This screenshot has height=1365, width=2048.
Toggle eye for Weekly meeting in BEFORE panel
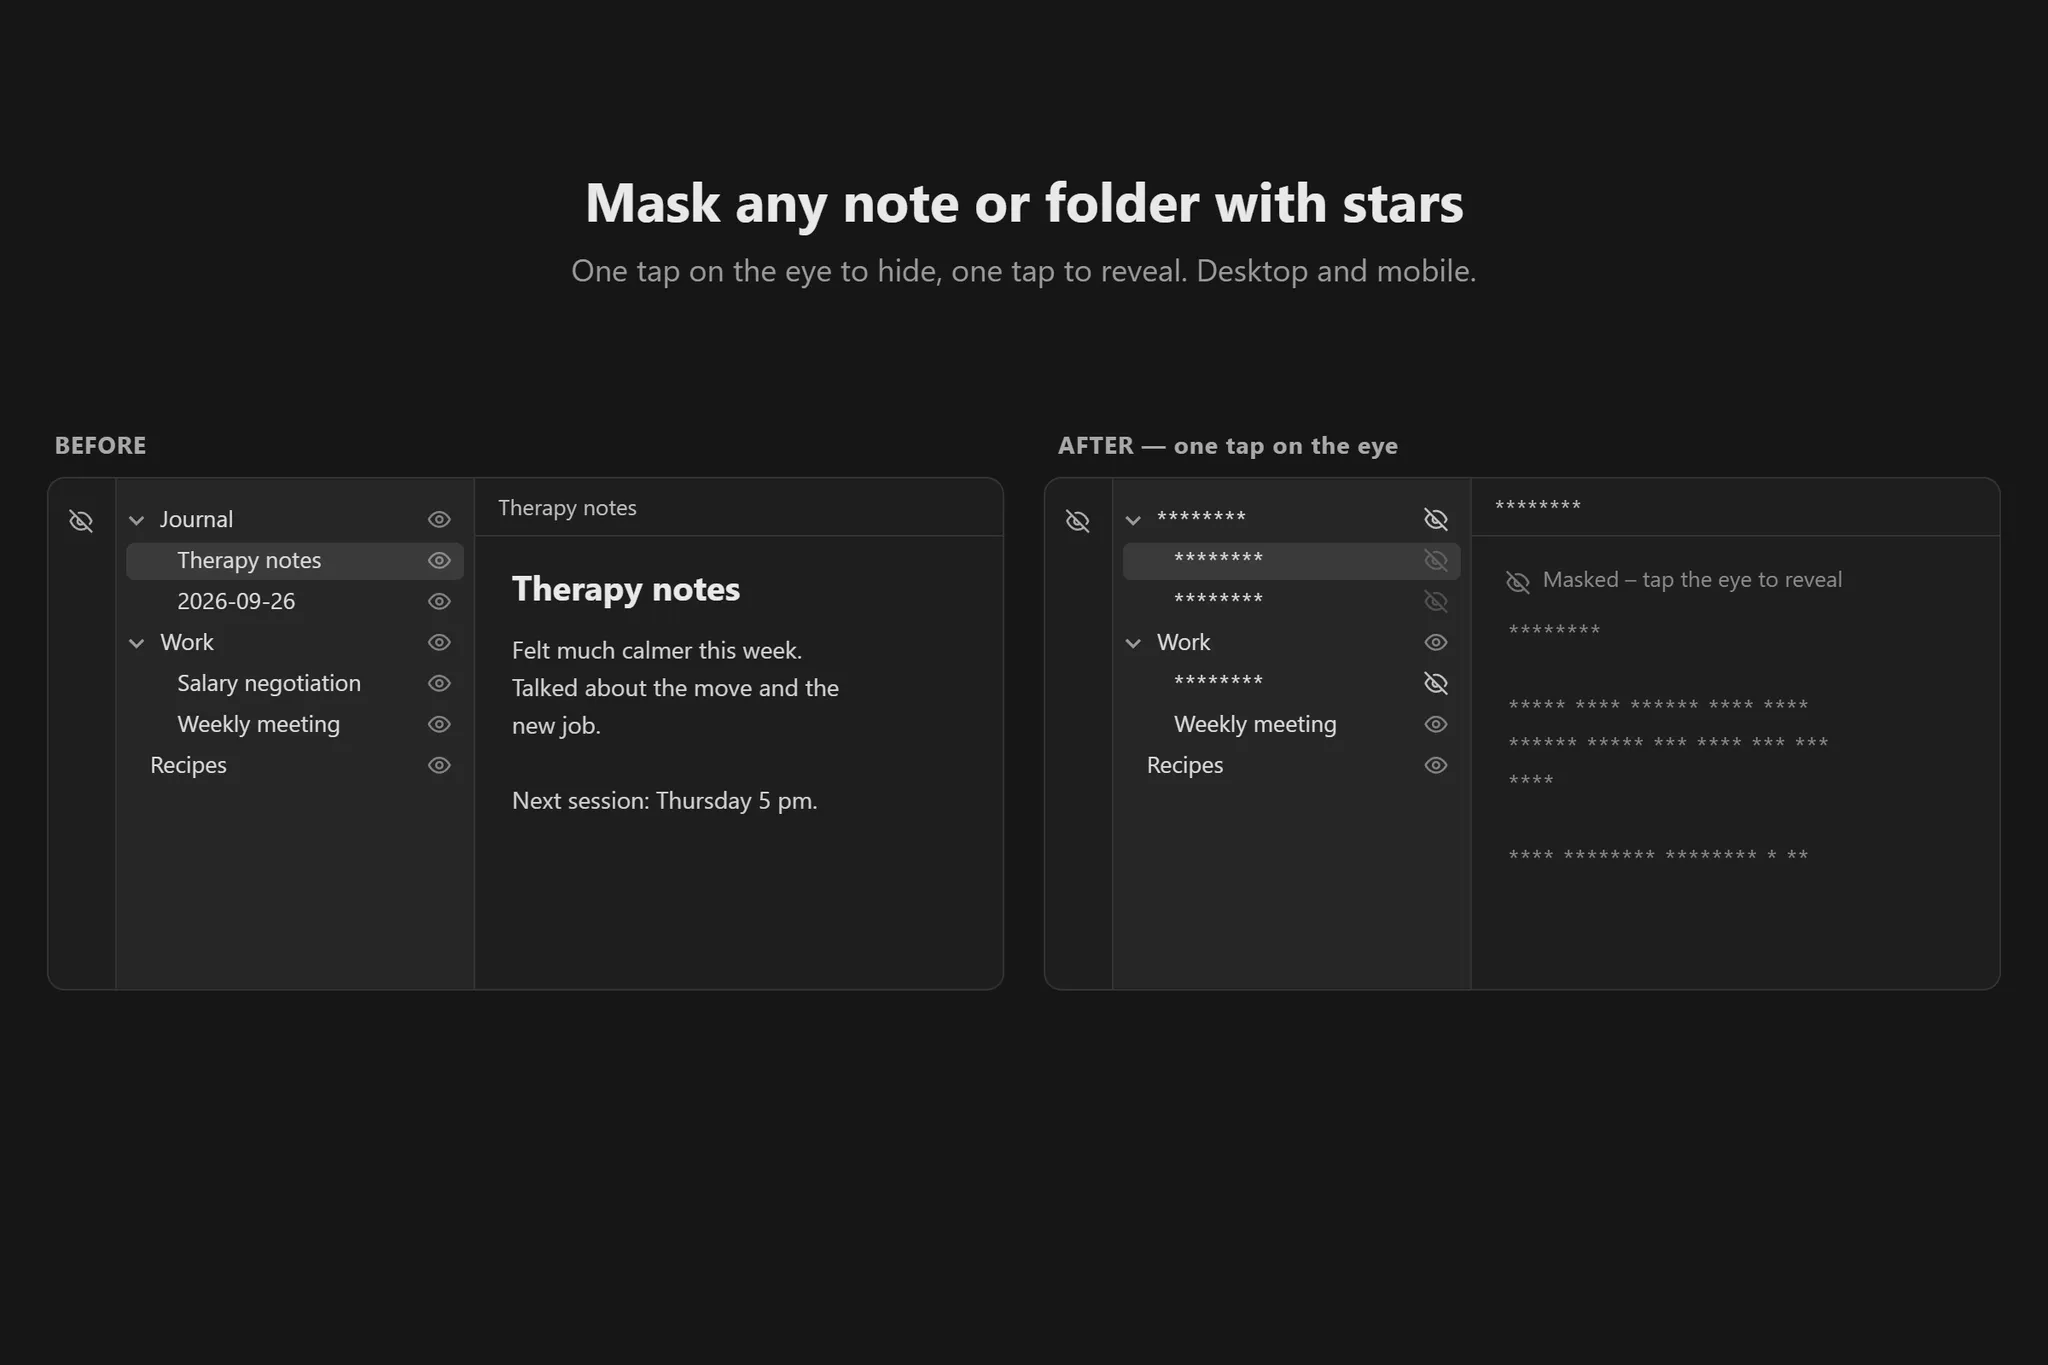[439, 724]
